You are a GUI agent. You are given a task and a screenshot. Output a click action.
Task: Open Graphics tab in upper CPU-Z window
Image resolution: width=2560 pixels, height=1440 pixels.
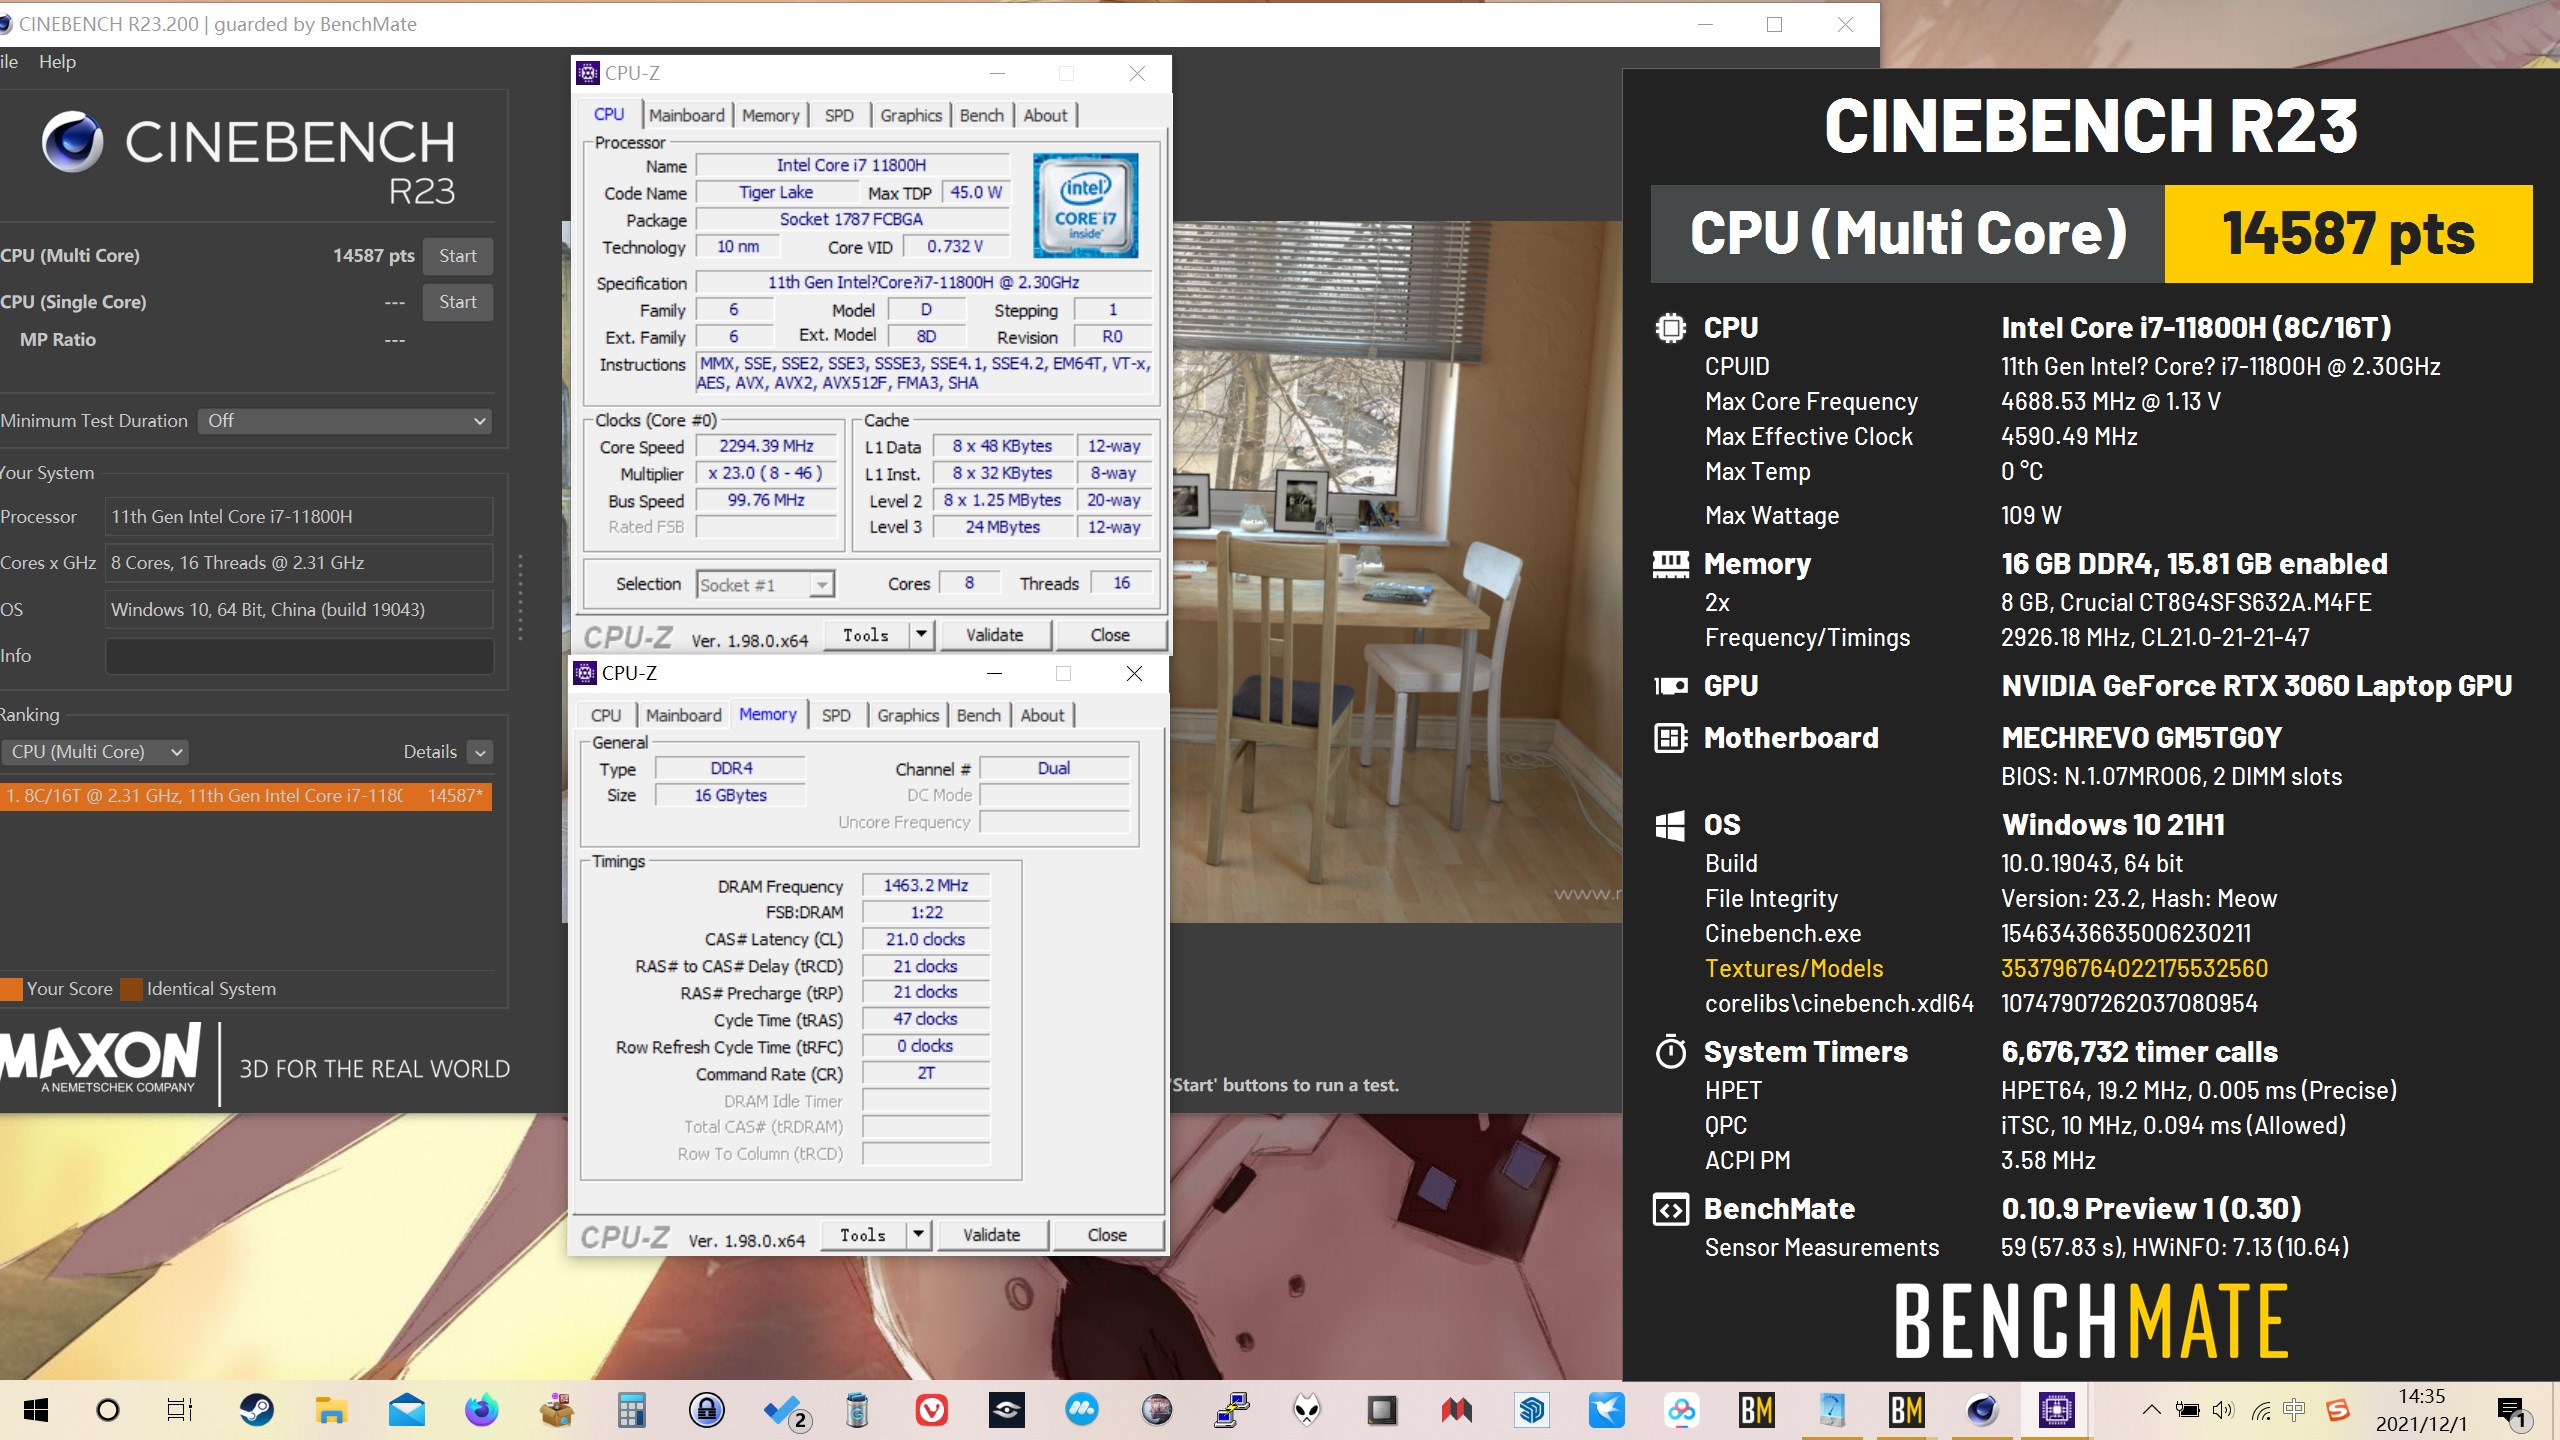[911, 115]
